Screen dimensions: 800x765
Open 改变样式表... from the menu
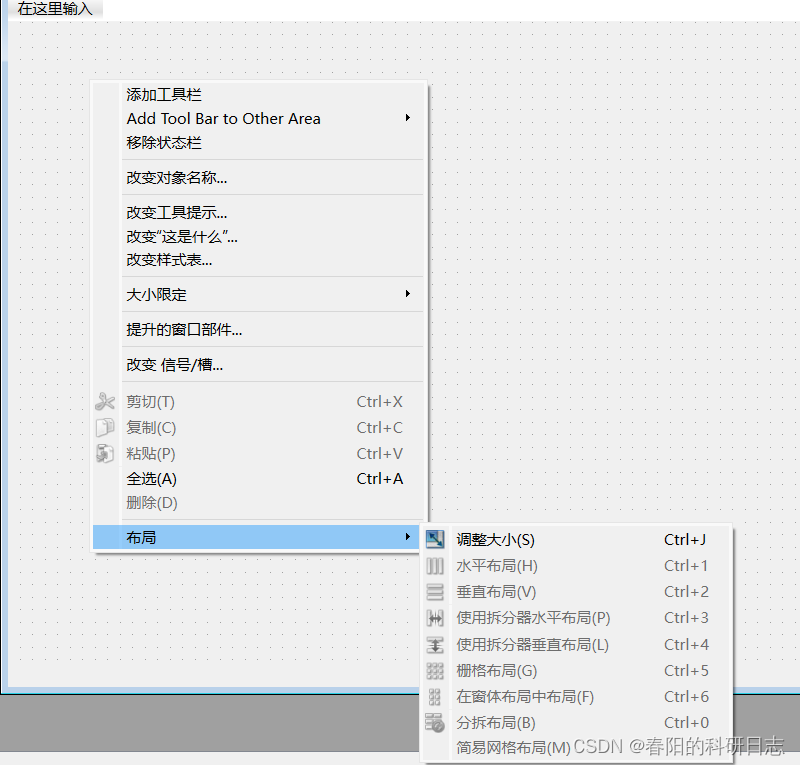click(x=259, y=260)
